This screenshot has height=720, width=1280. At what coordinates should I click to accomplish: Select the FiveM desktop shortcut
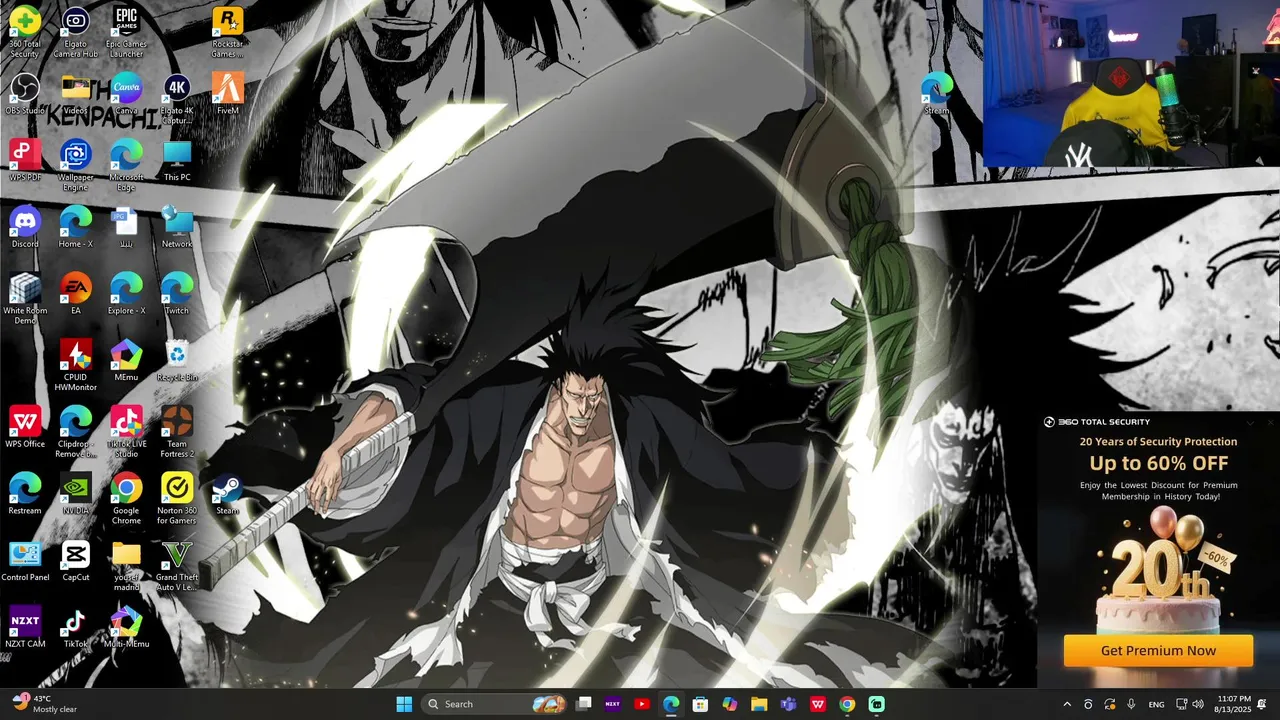coord(228,95)
